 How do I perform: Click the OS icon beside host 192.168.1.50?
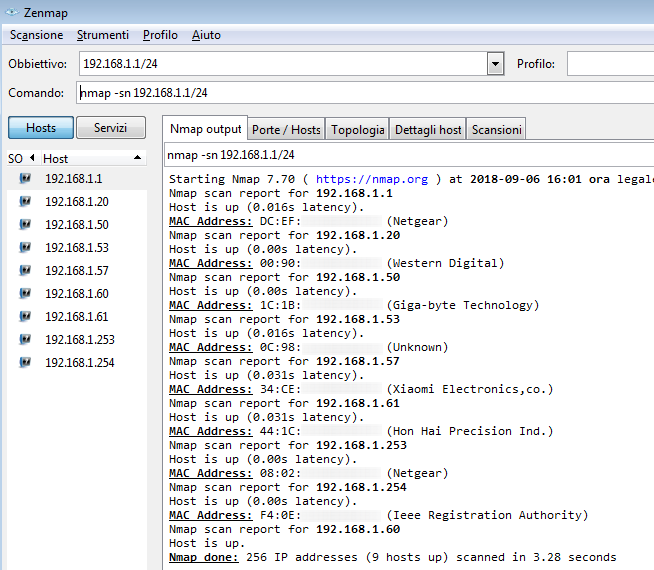point(25,224)
